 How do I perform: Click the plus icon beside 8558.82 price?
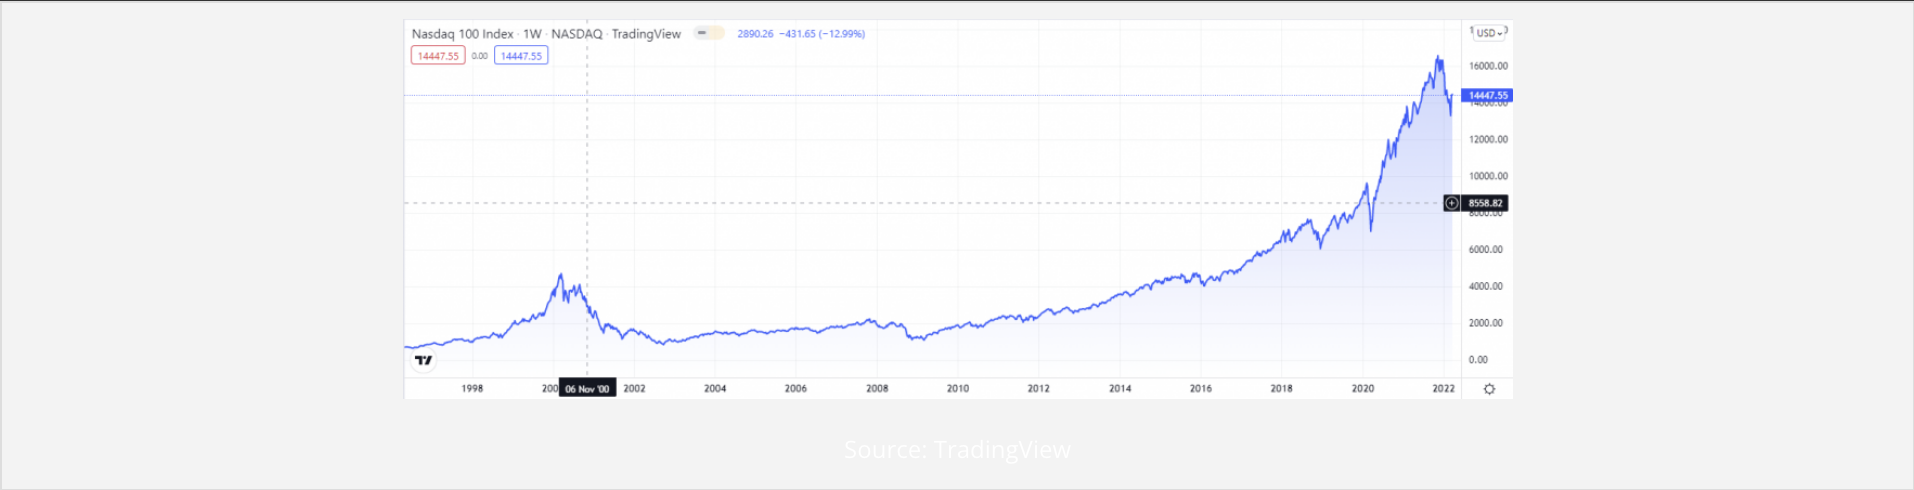(x=1452, y=203)
